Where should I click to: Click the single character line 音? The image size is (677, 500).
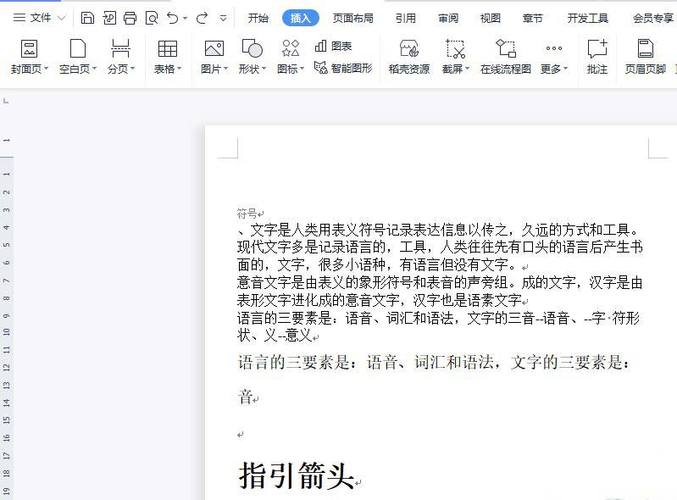(246, 396)
